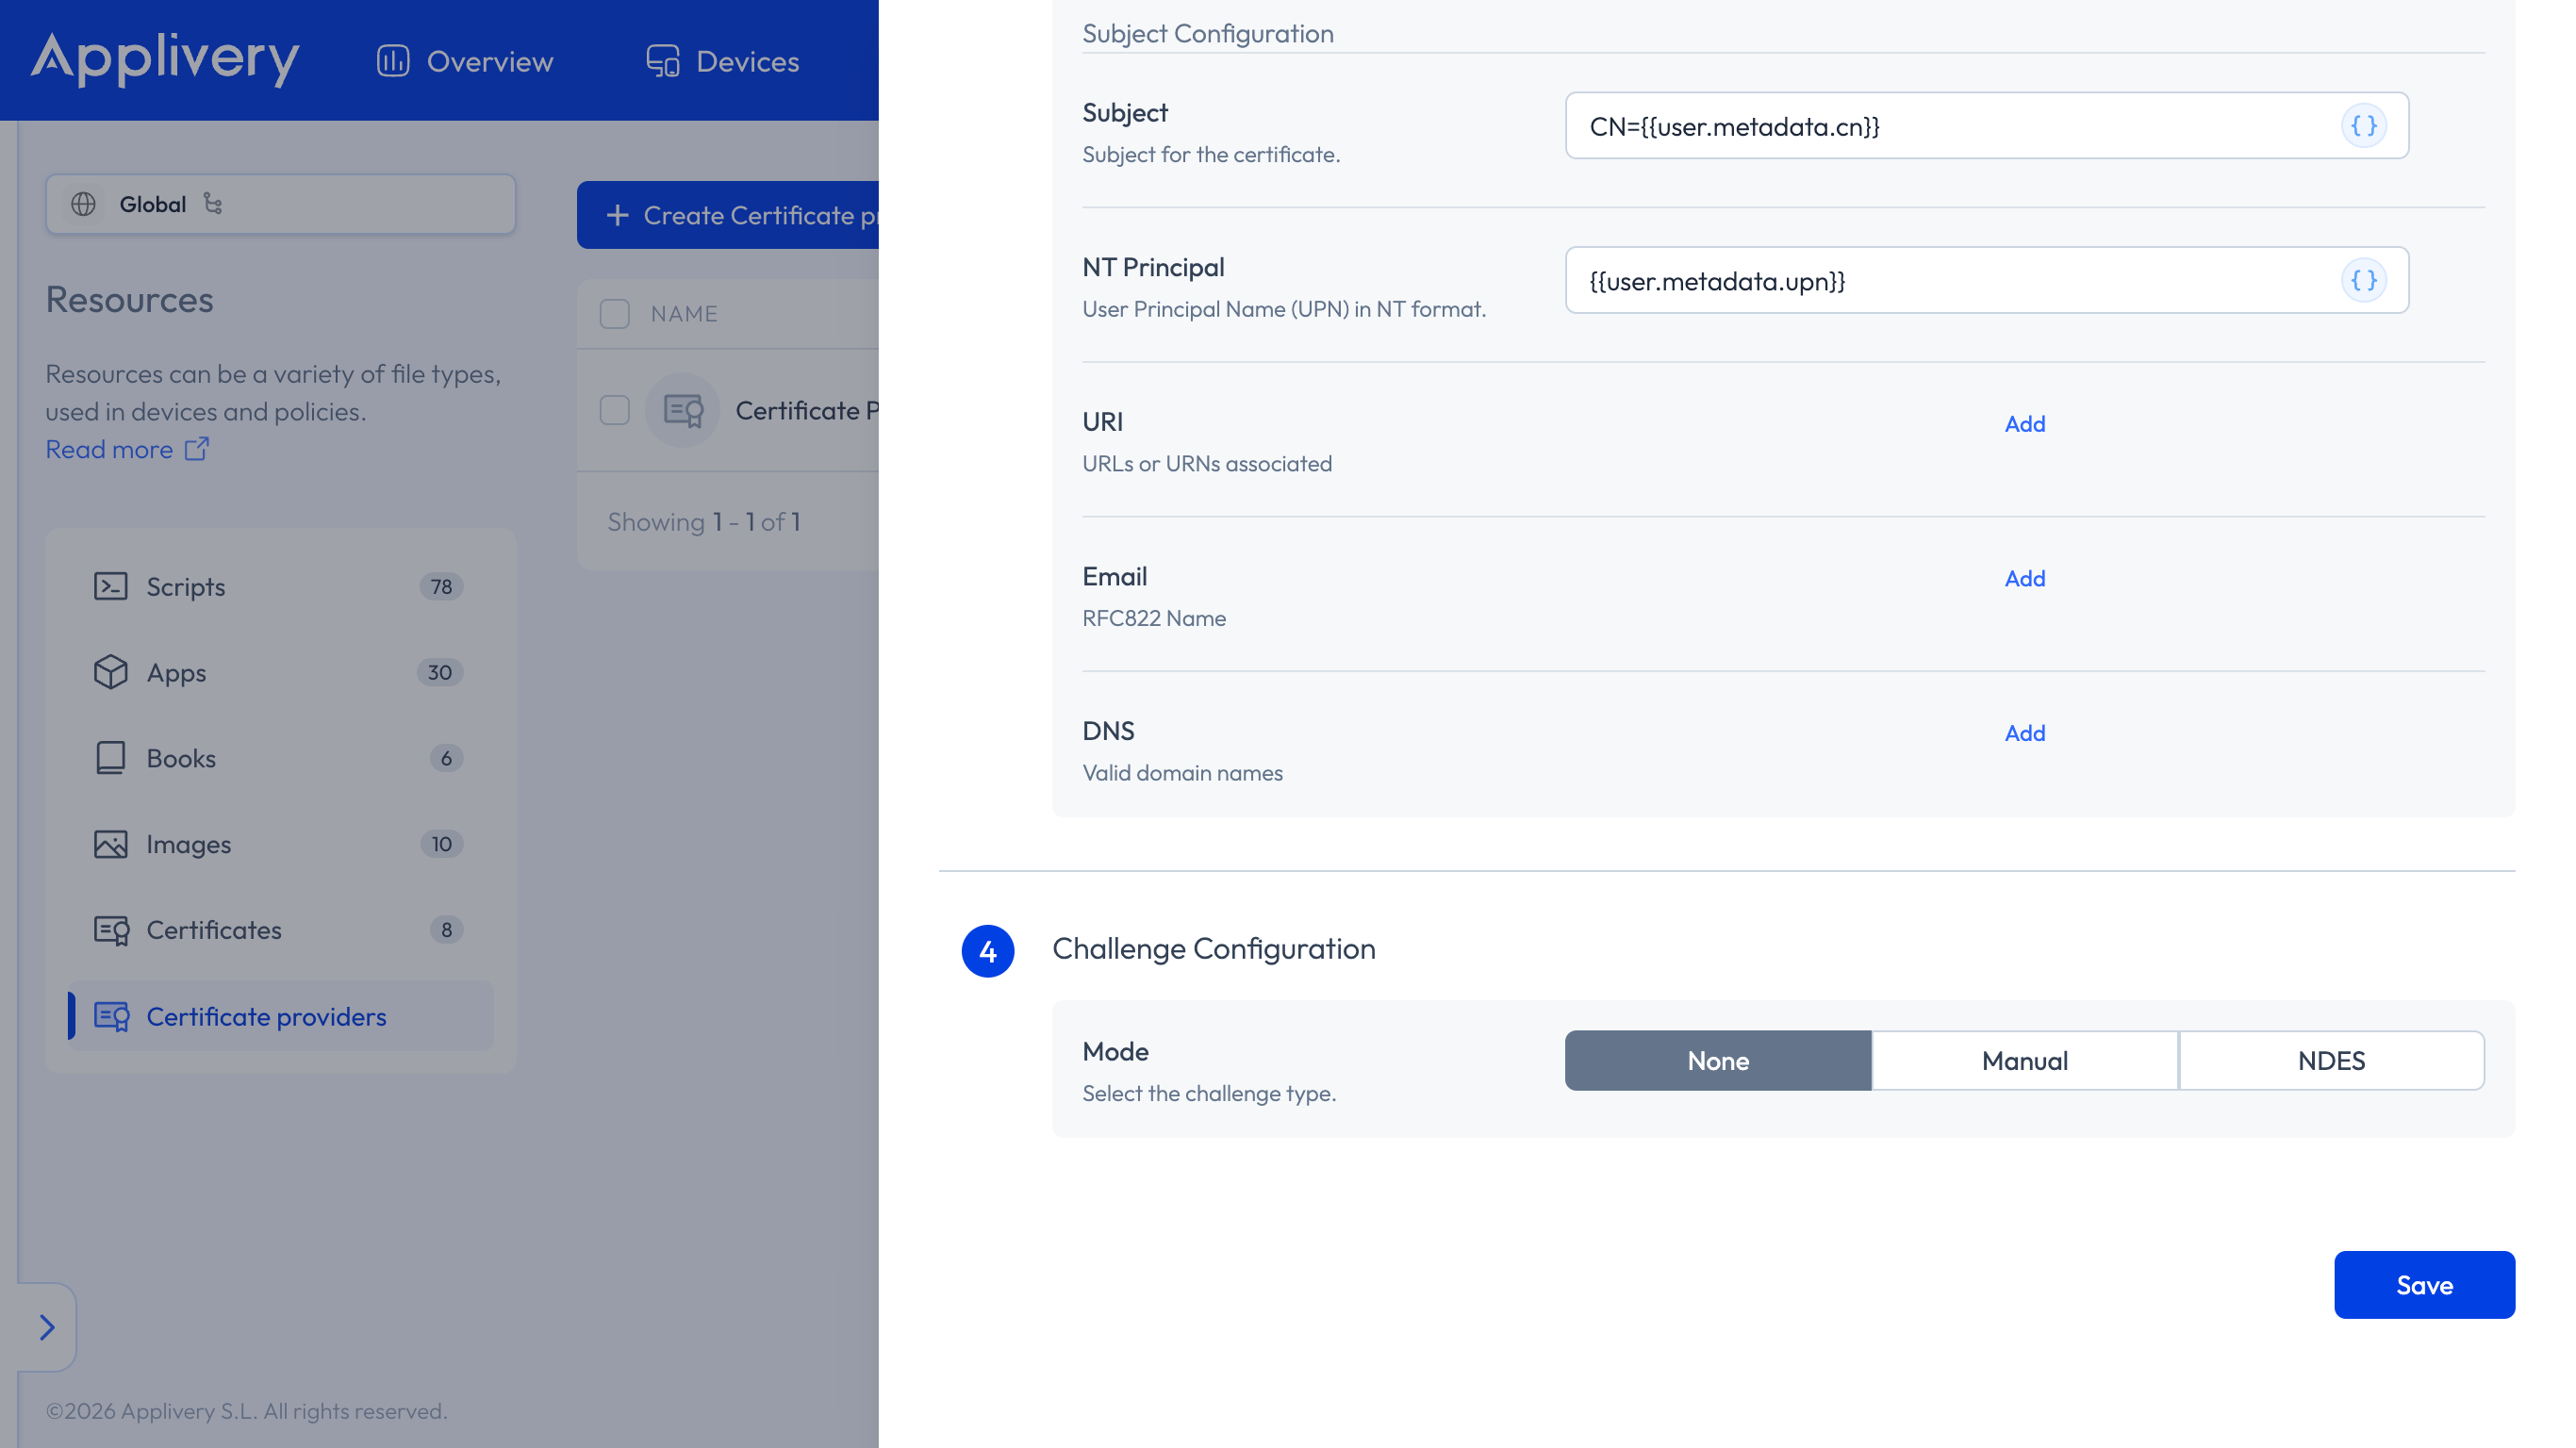This screenshot has width=2576, height=1448.
Task: Open variable picker for Subject field
Action: (x=2363, y=126)
